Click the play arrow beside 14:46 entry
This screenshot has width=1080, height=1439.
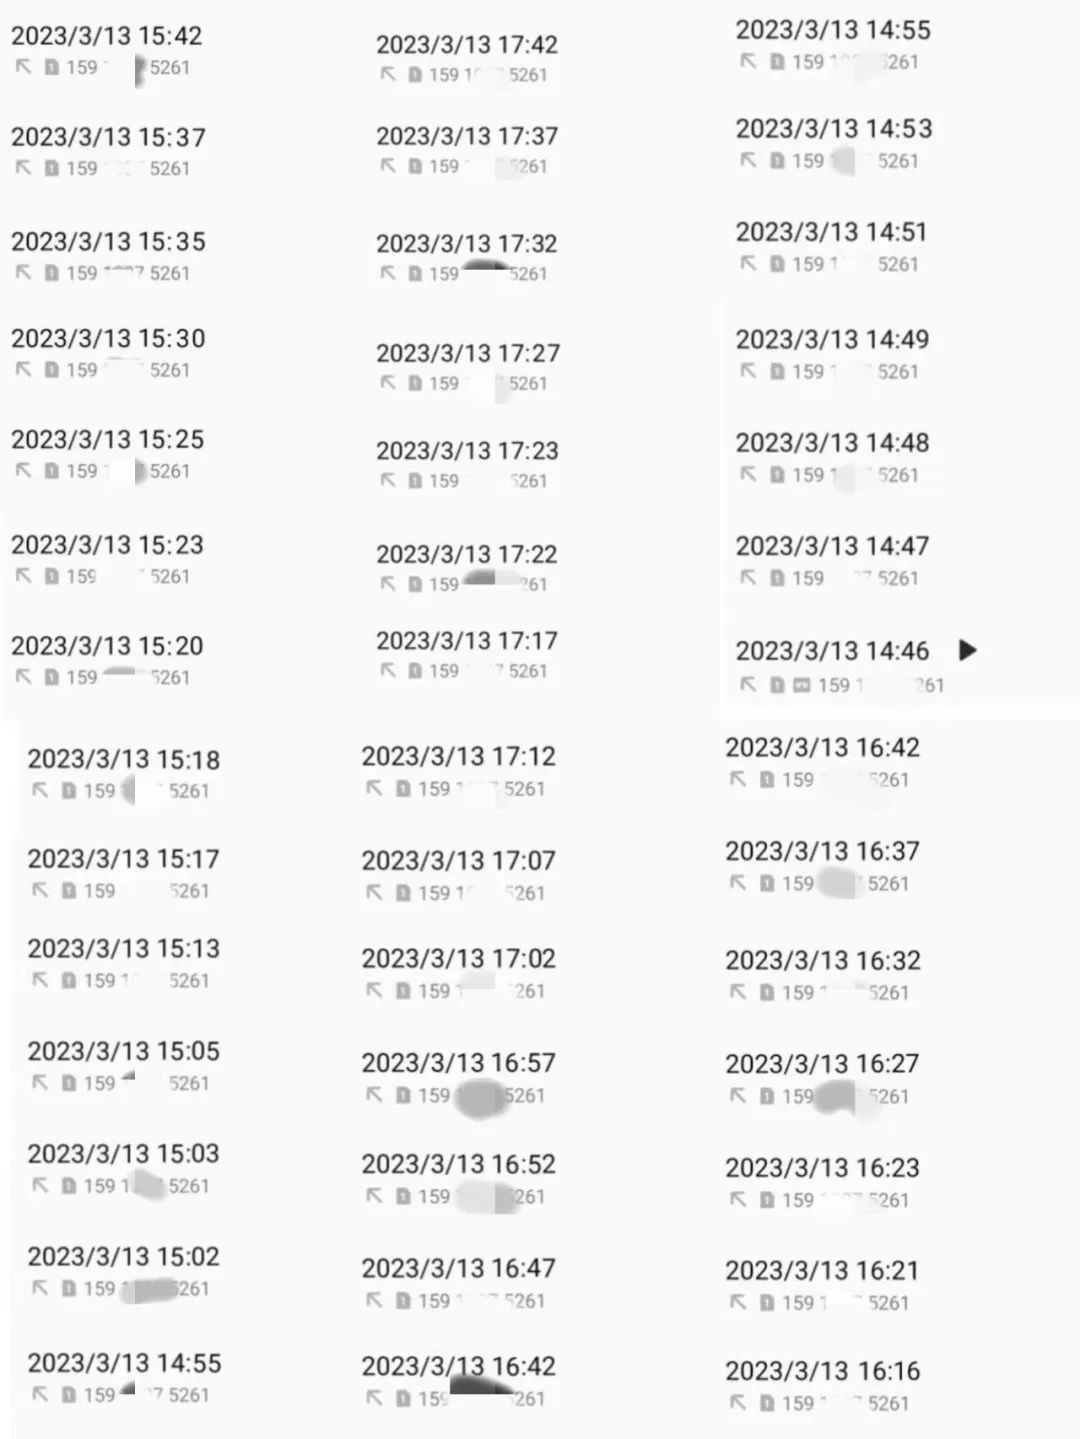967,651
